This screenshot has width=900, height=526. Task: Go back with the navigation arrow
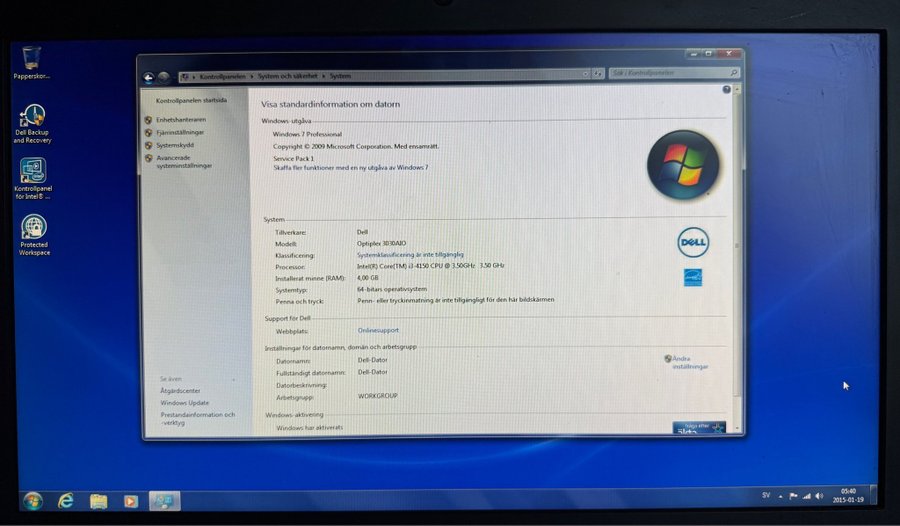click(149, 77)
